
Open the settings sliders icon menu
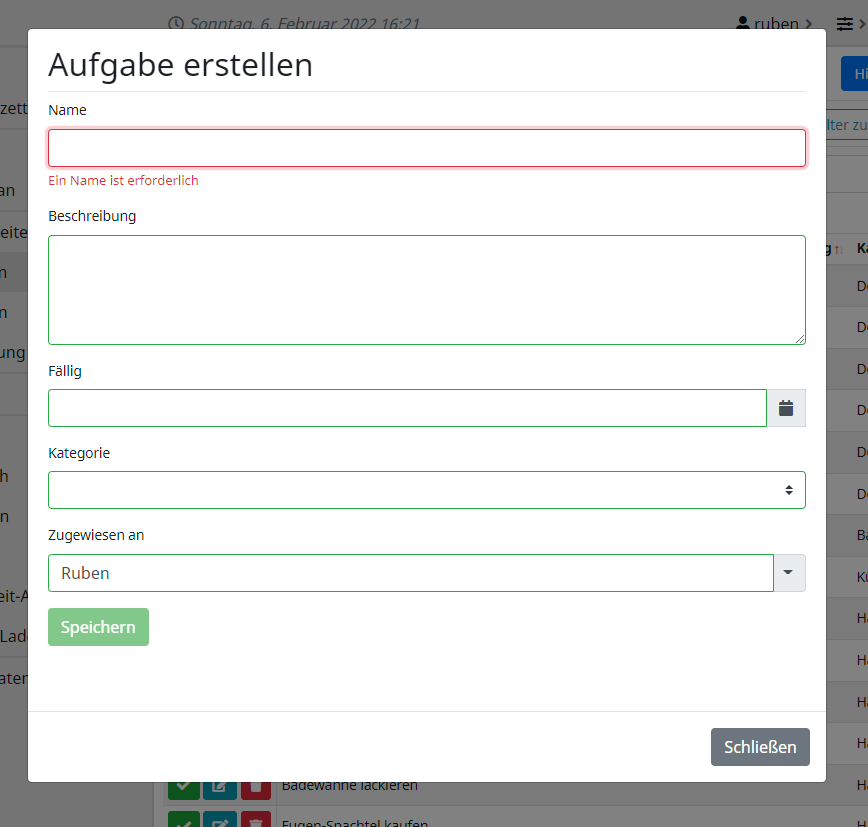coord(850,24)
